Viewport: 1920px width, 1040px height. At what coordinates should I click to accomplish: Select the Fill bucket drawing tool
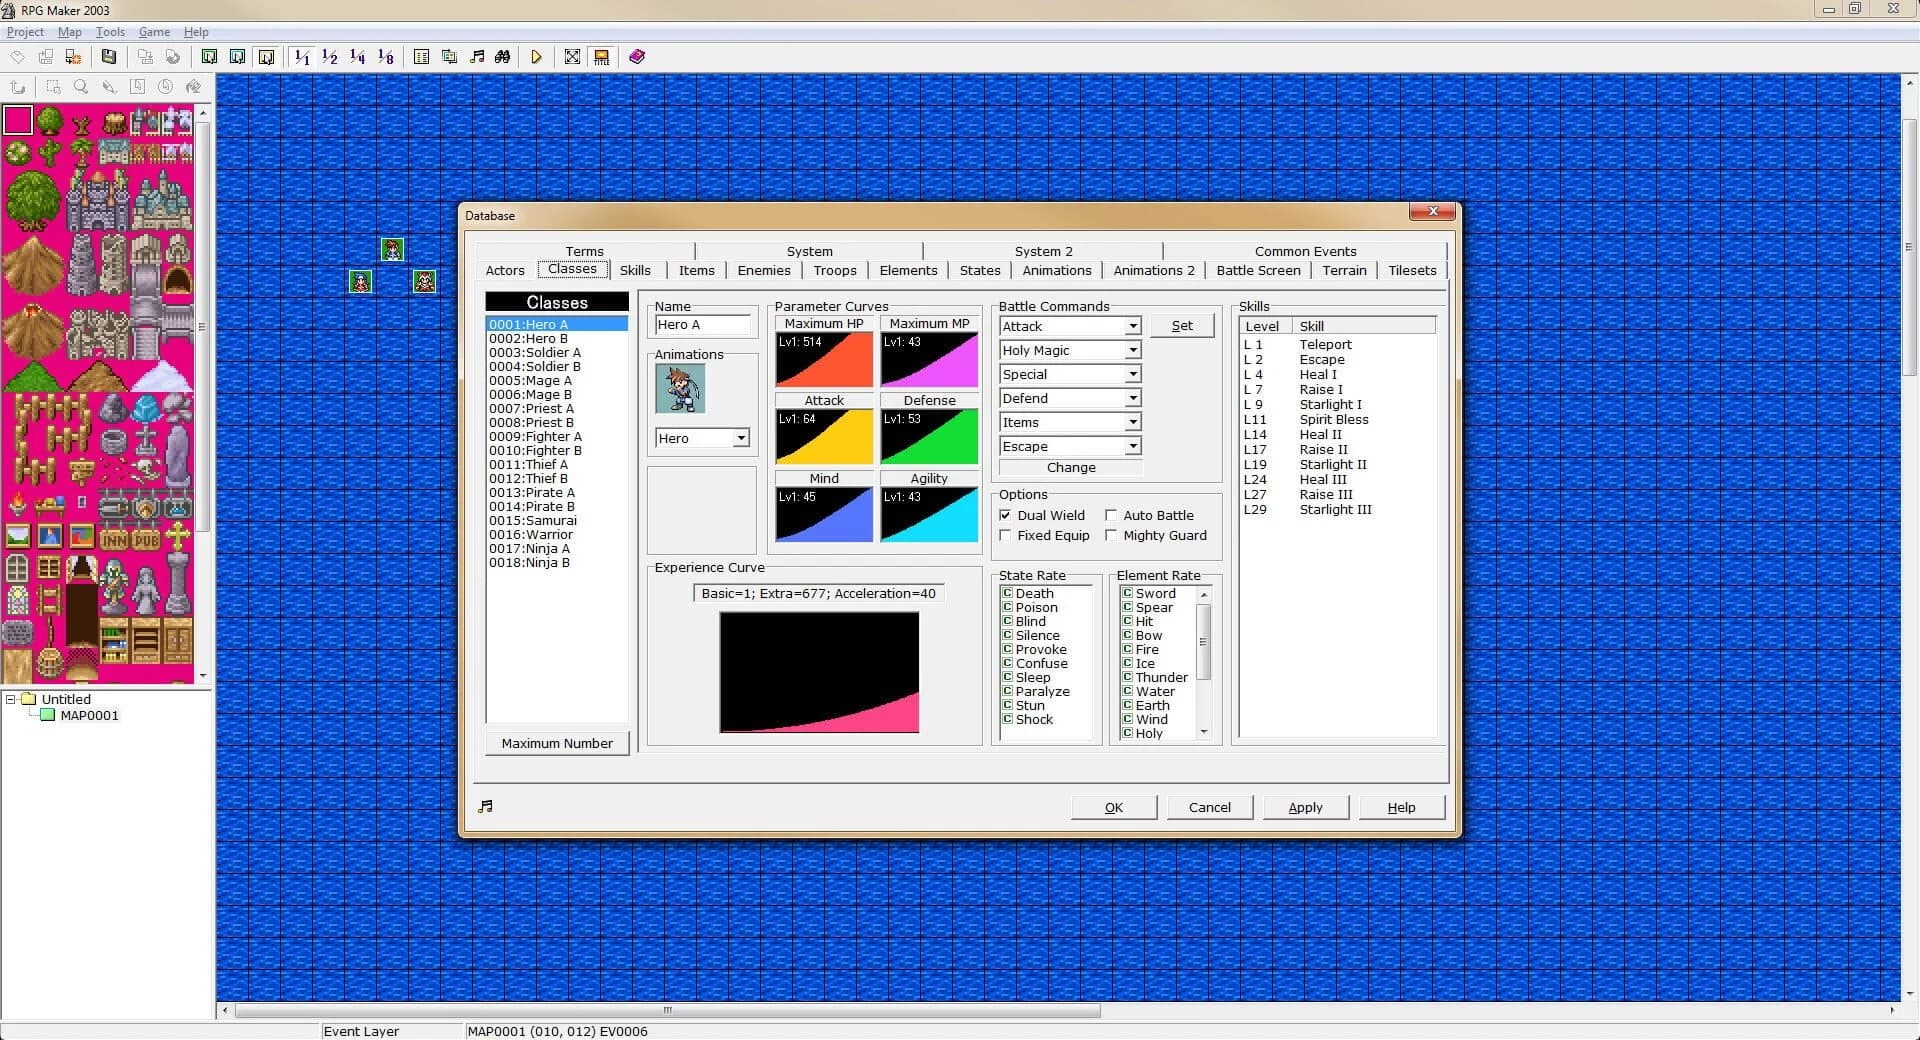coord(193,87)
